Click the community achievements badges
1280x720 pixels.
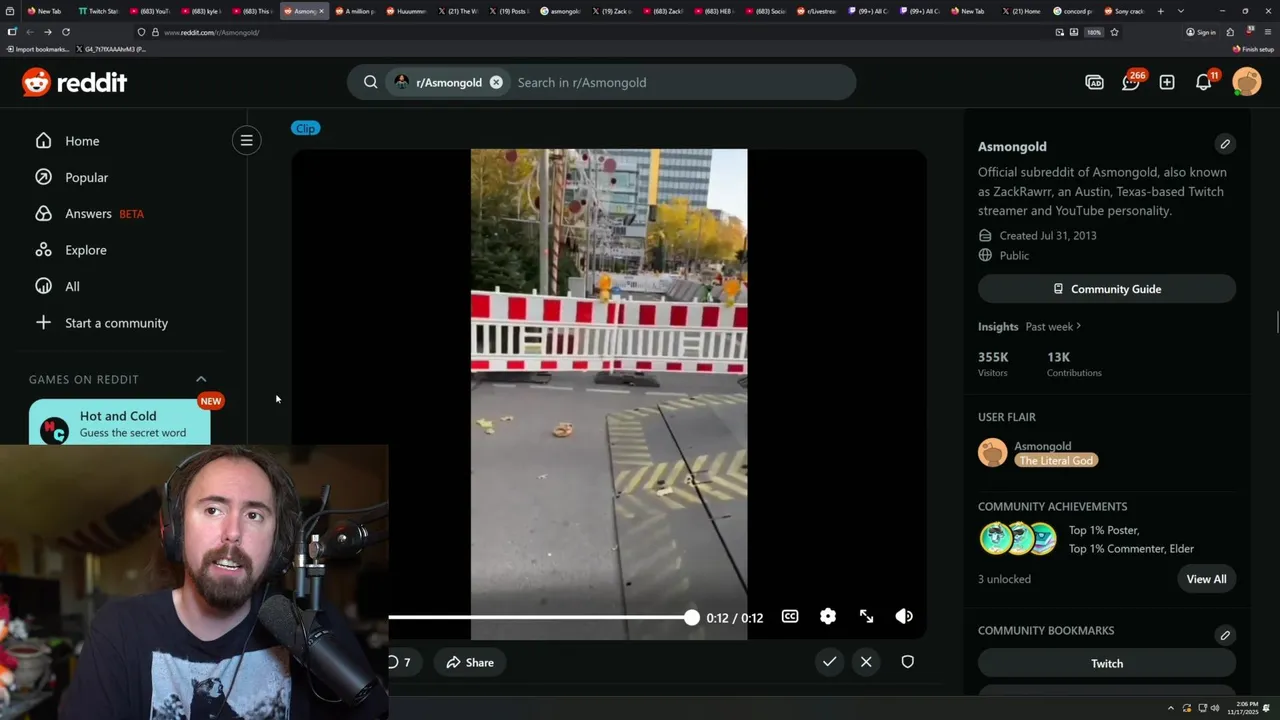point(1018,539)
